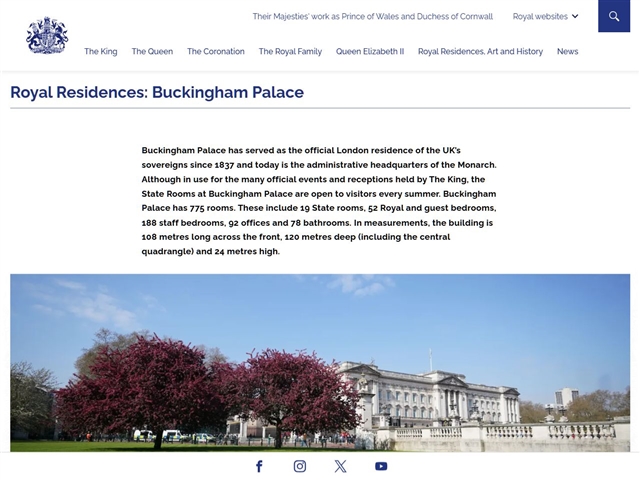The height and width of the screenshot is (480, 640).
Task: Click the text '775 rooms' in paragraph
Action: pos(212,208)
